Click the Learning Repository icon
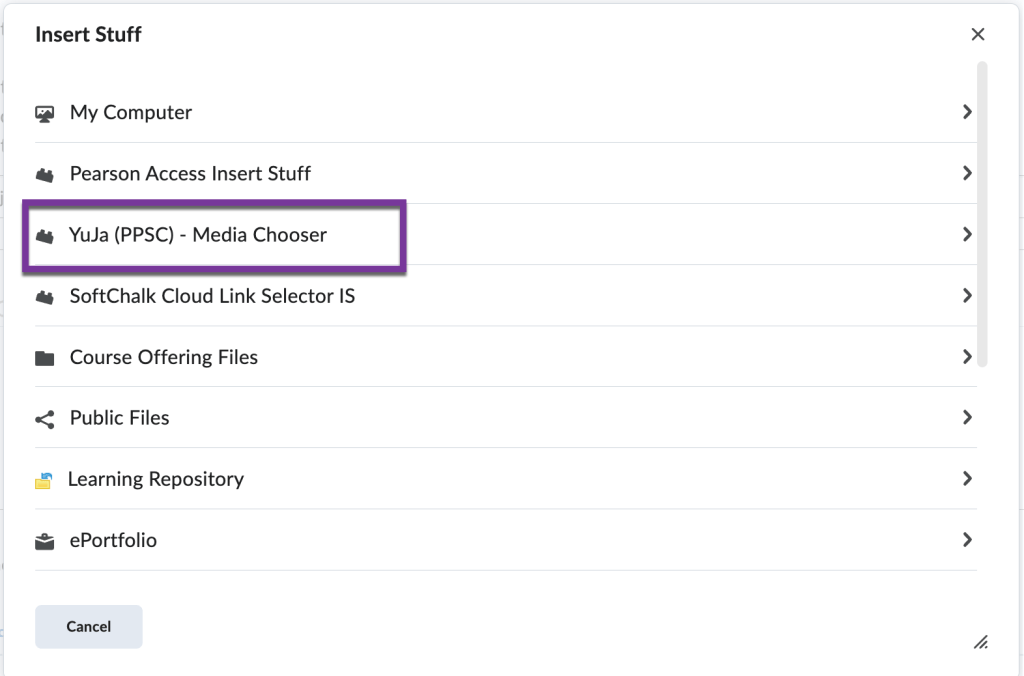Screen dimensions: 1024x676 tap(45, 479)
